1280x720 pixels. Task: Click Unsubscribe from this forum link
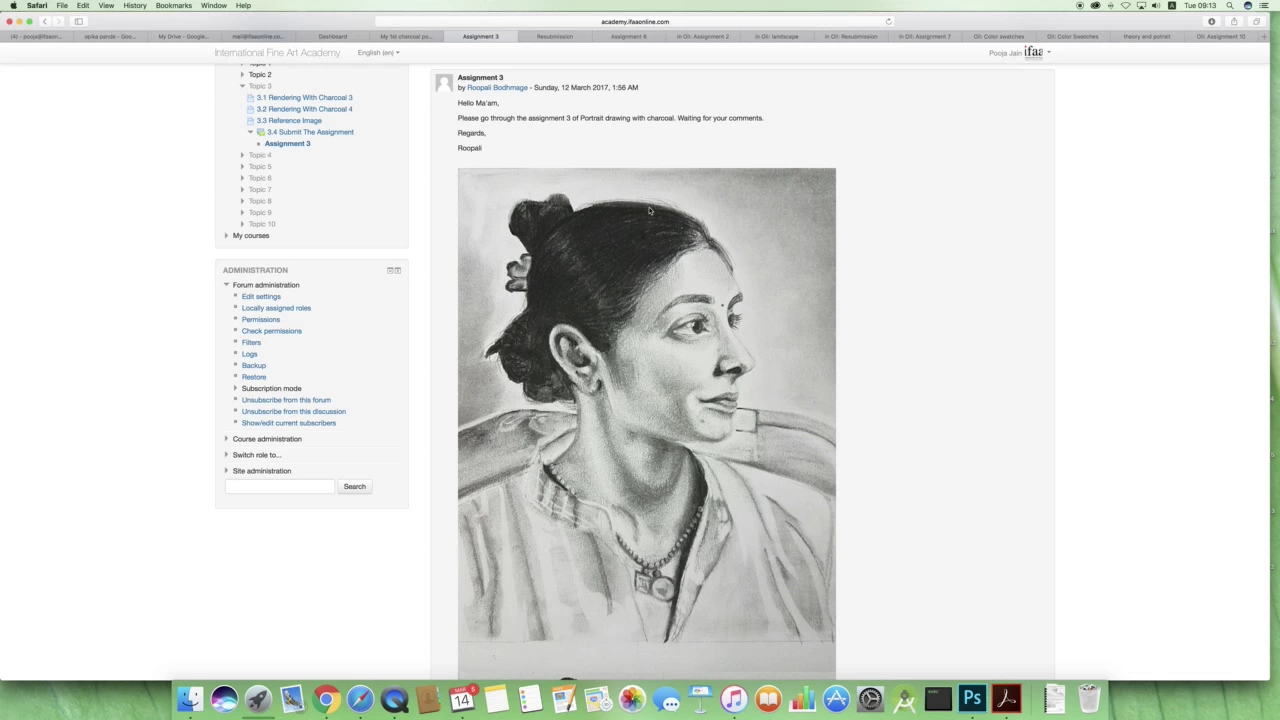point(286,400)
